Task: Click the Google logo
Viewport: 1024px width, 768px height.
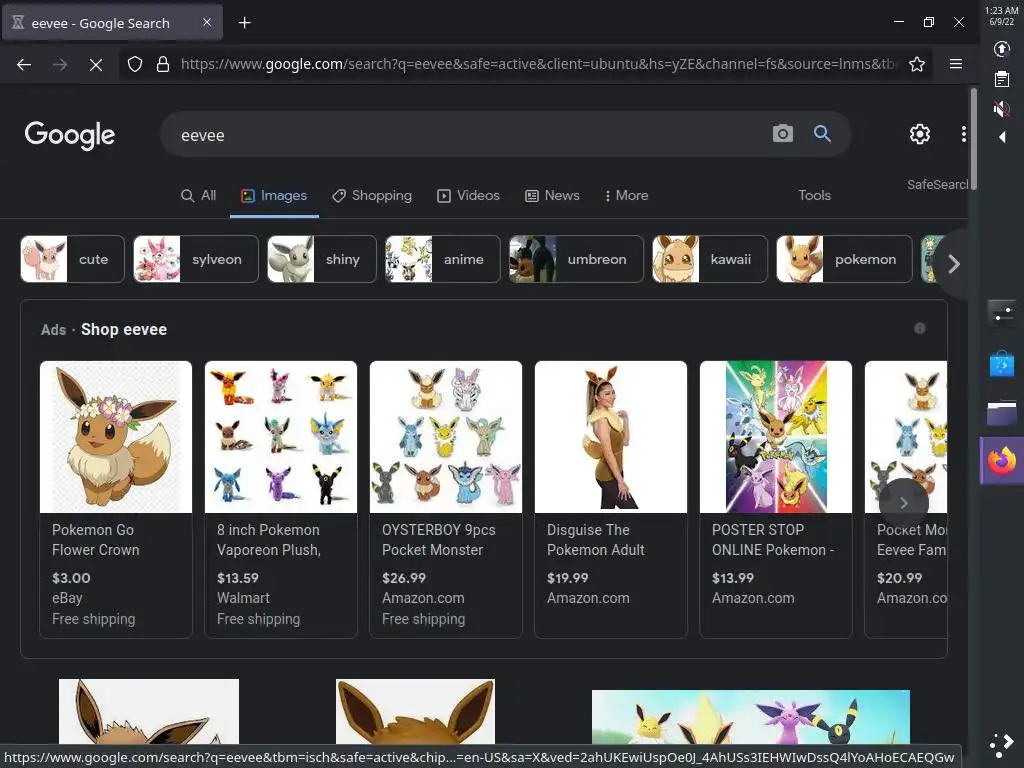Action: tap(70, 135)
